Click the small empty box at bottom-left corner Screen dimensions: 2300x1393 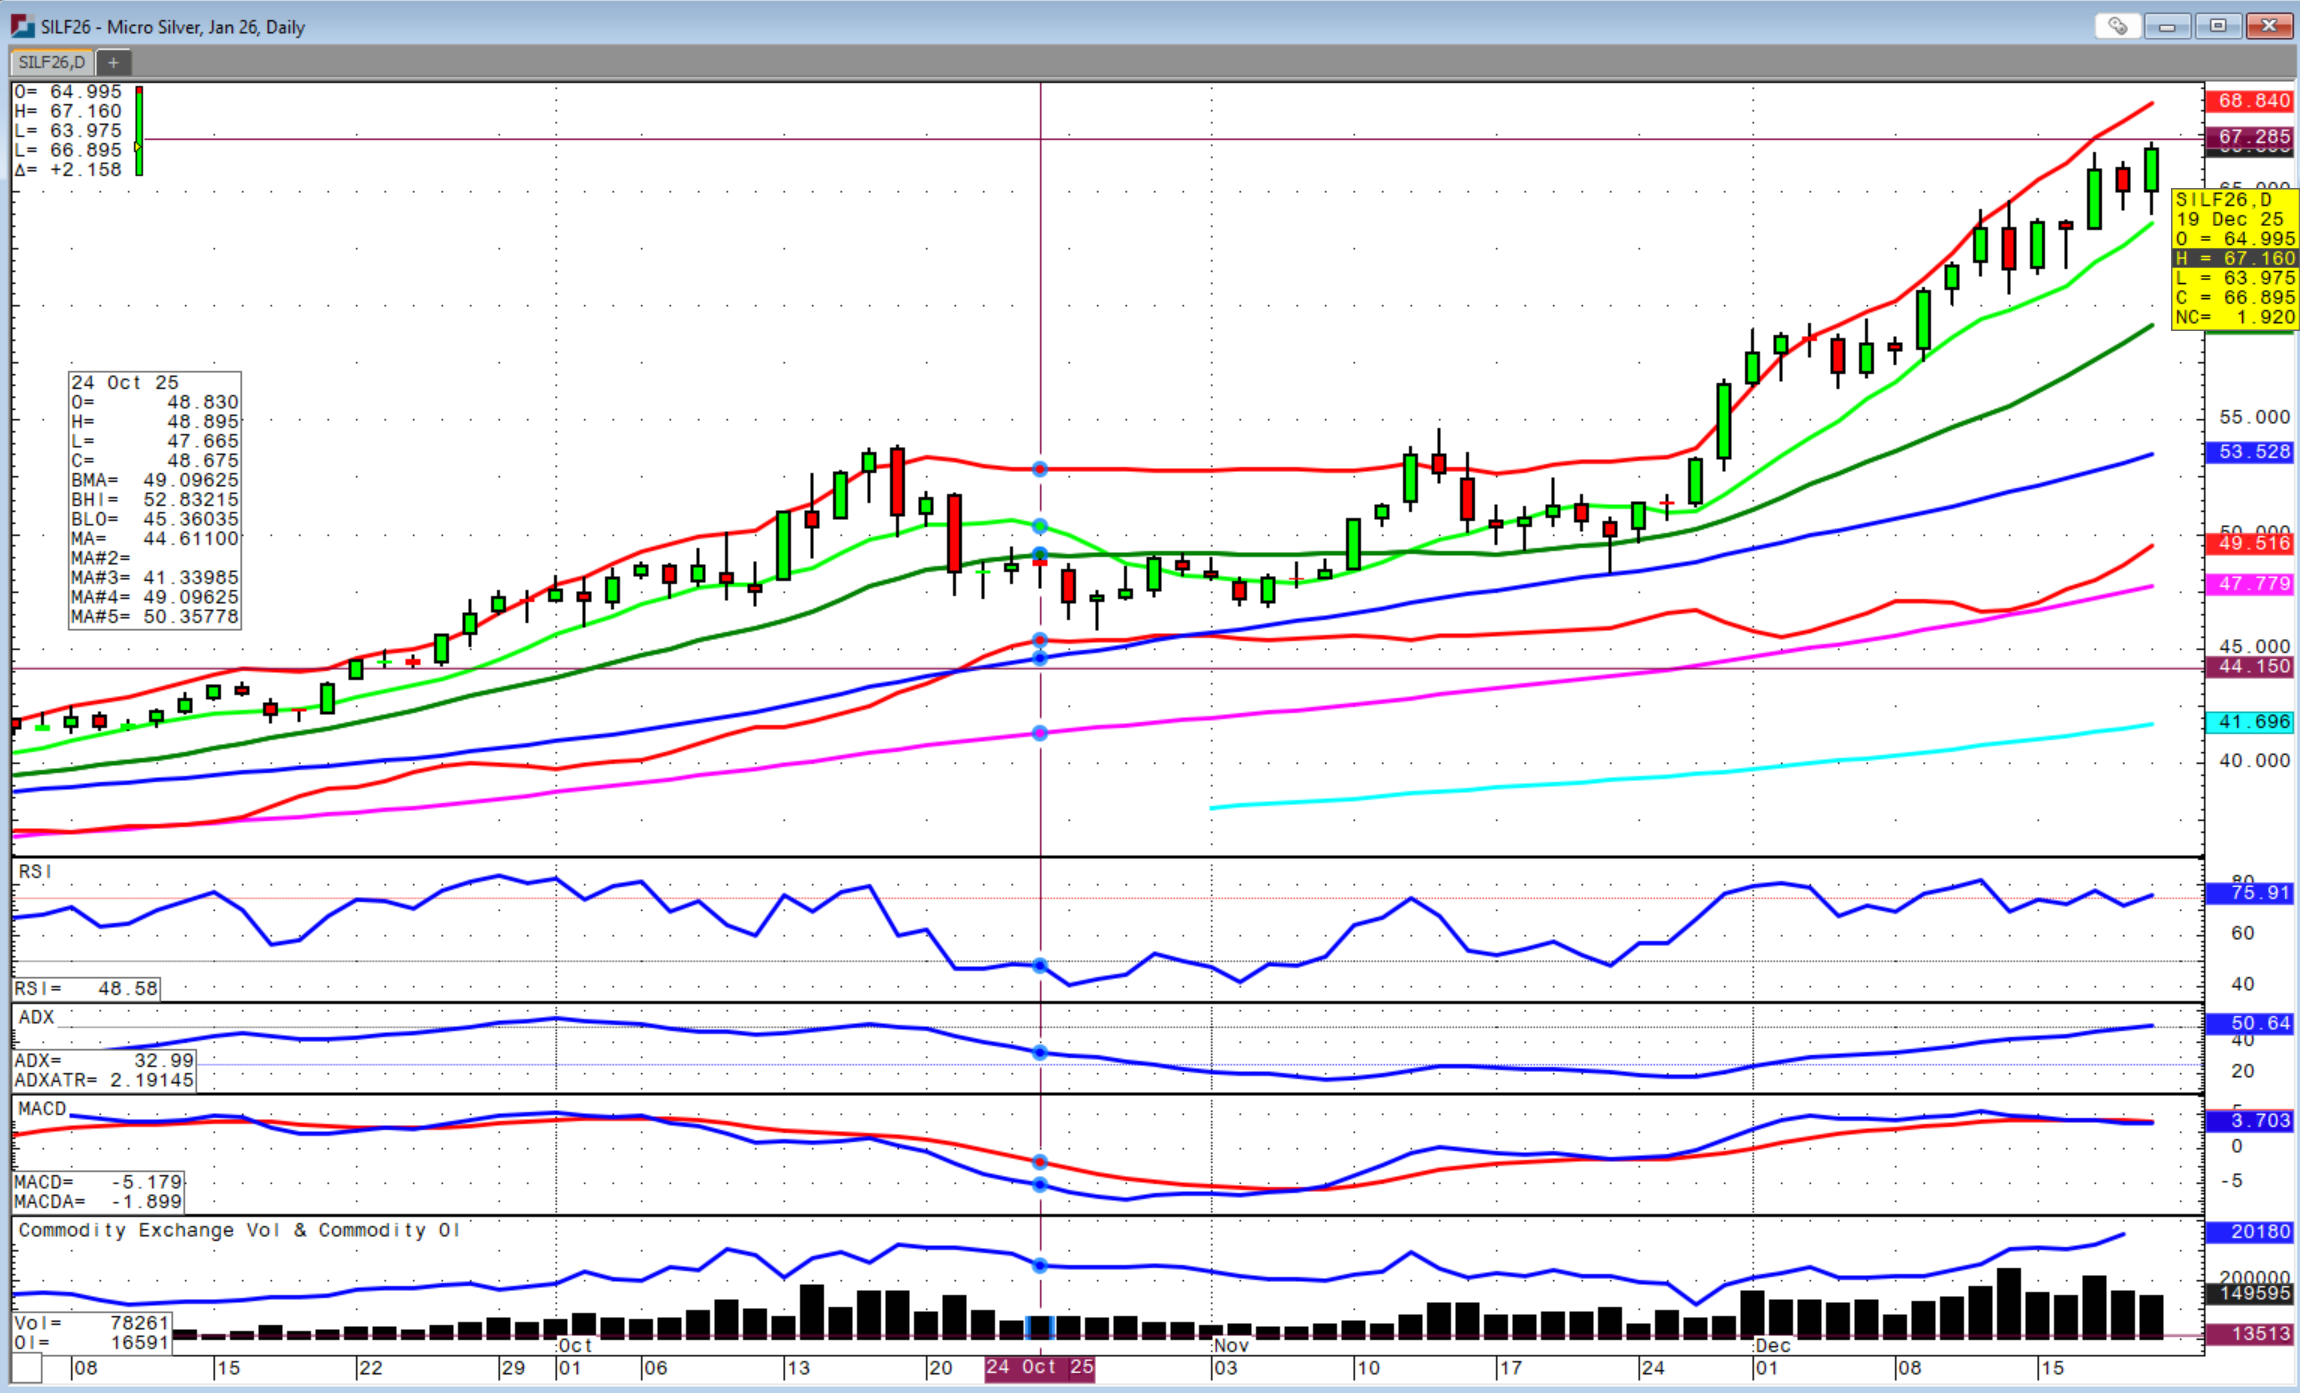27,1367
